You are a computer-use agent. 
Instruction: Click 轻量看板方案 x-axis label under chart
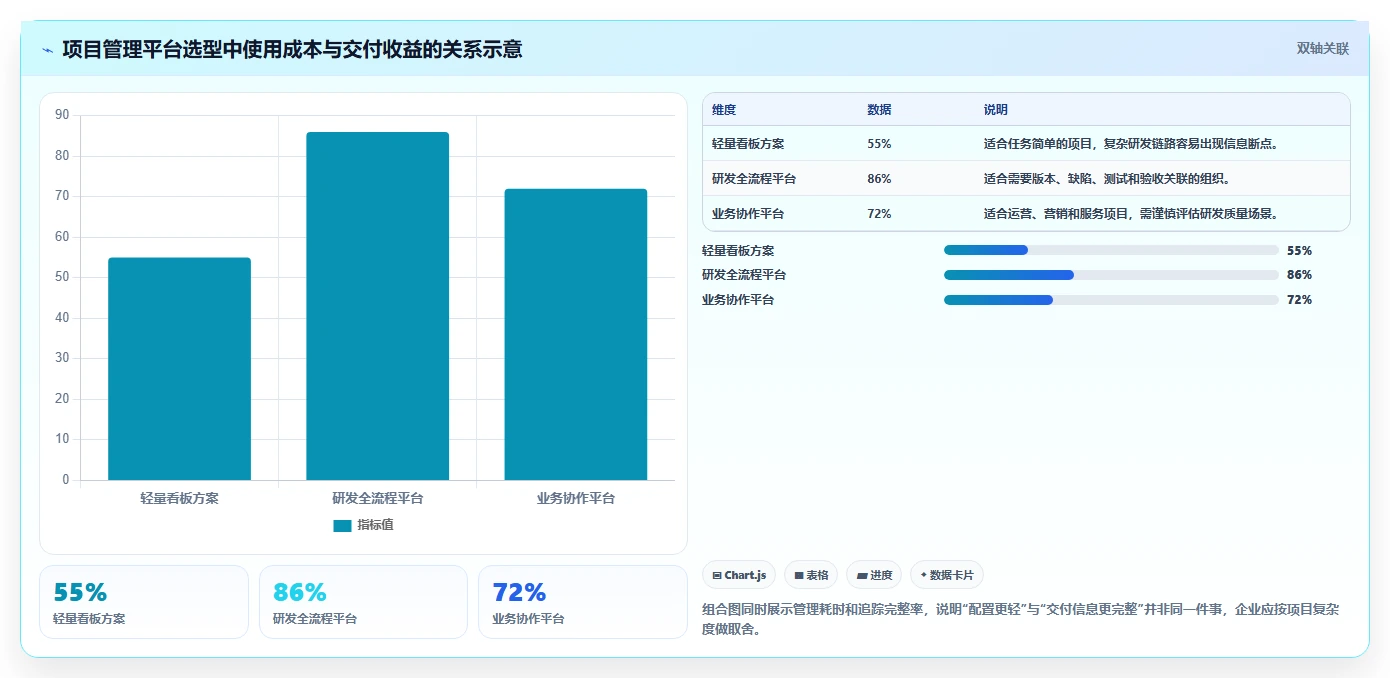[x=179, y=498]
